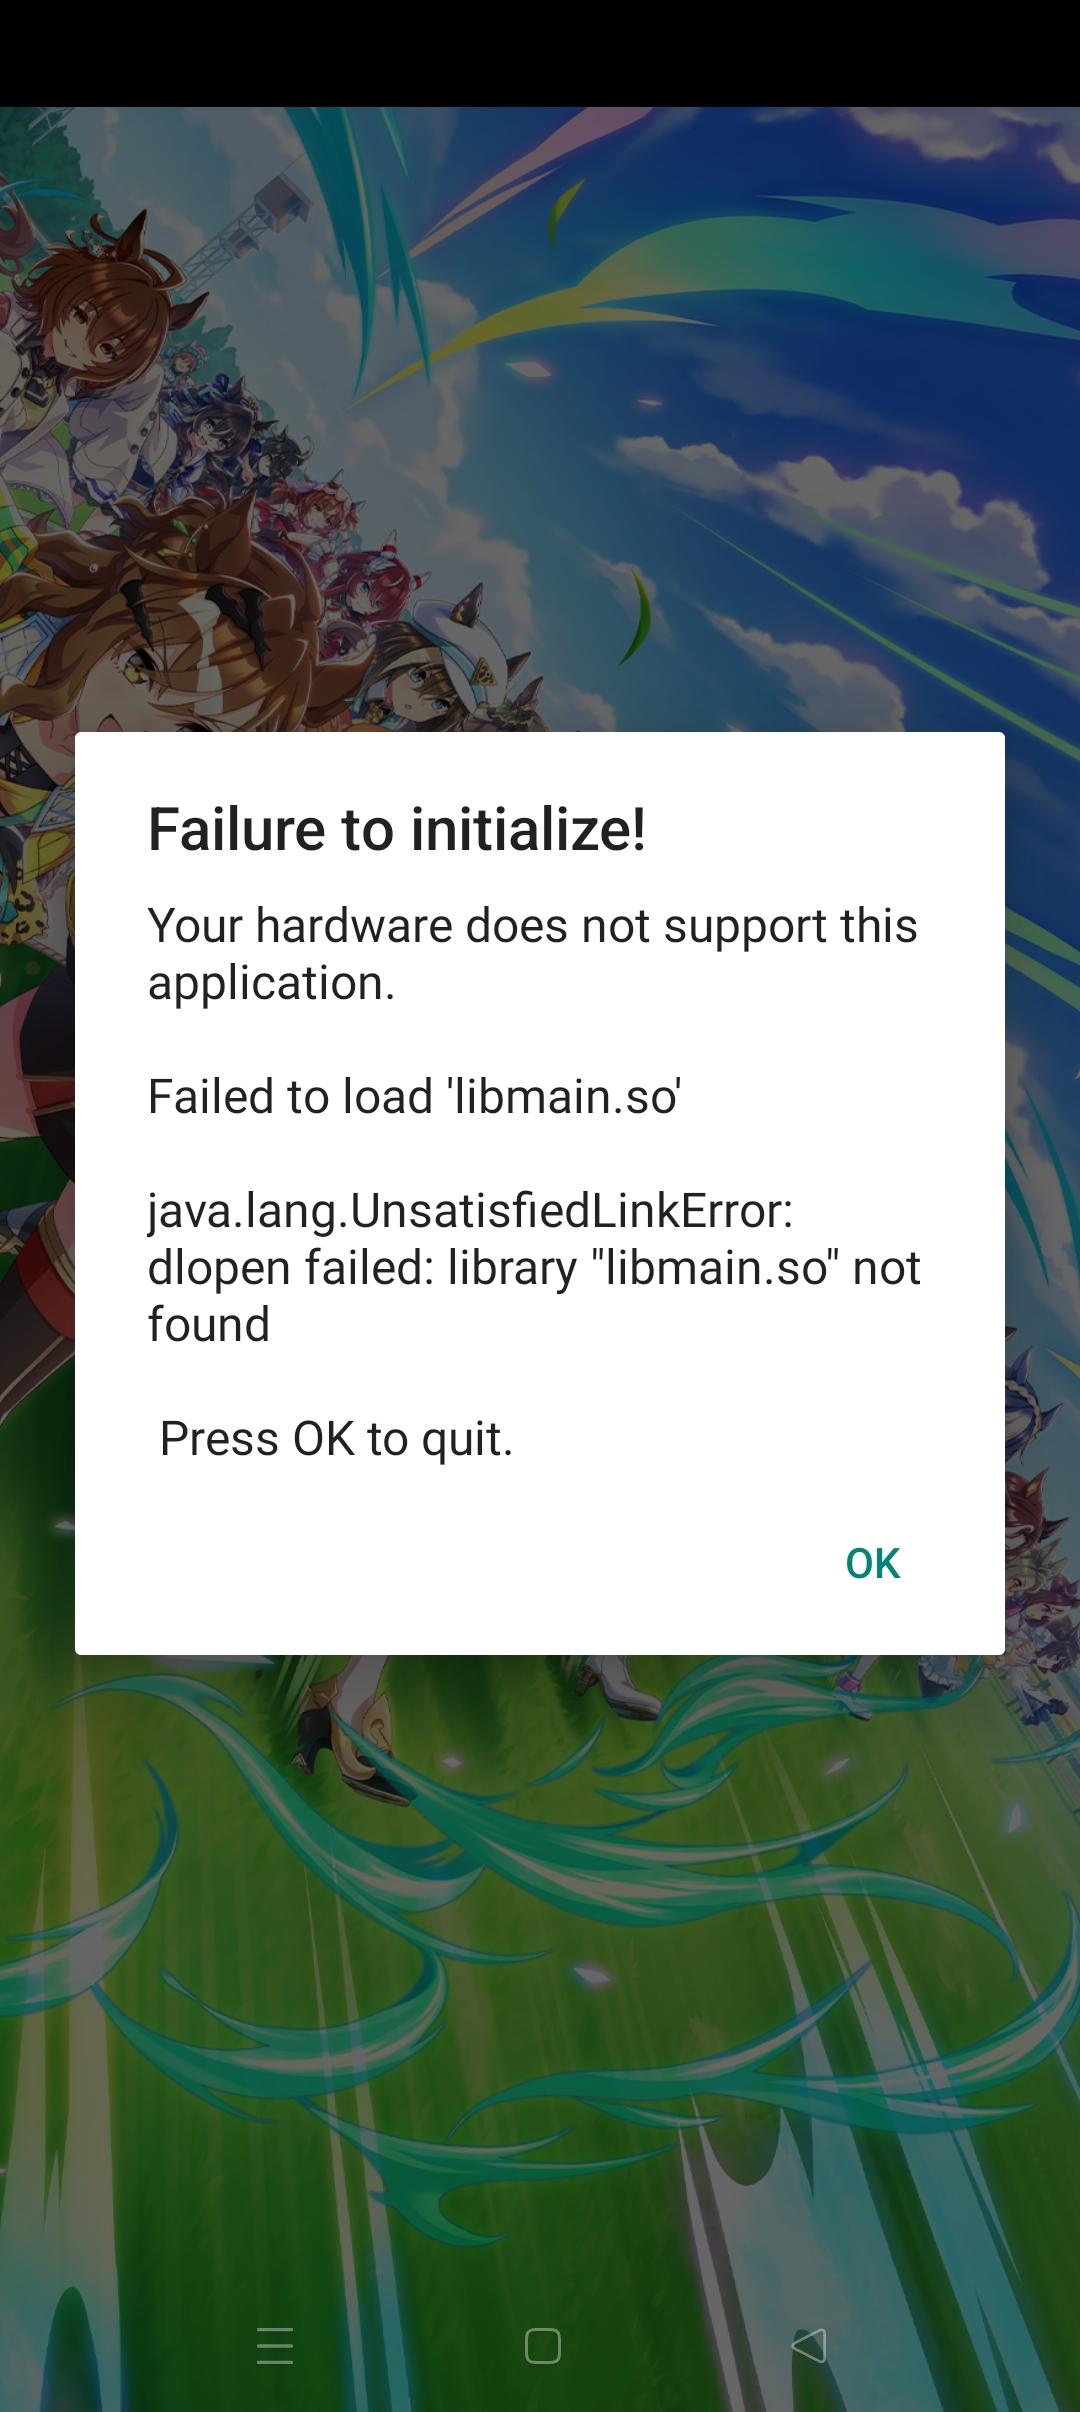This screenshot has height=2412, width=1080.
Task: Click the "Press OK to quit." text
Action: (x=336, y=1439)
